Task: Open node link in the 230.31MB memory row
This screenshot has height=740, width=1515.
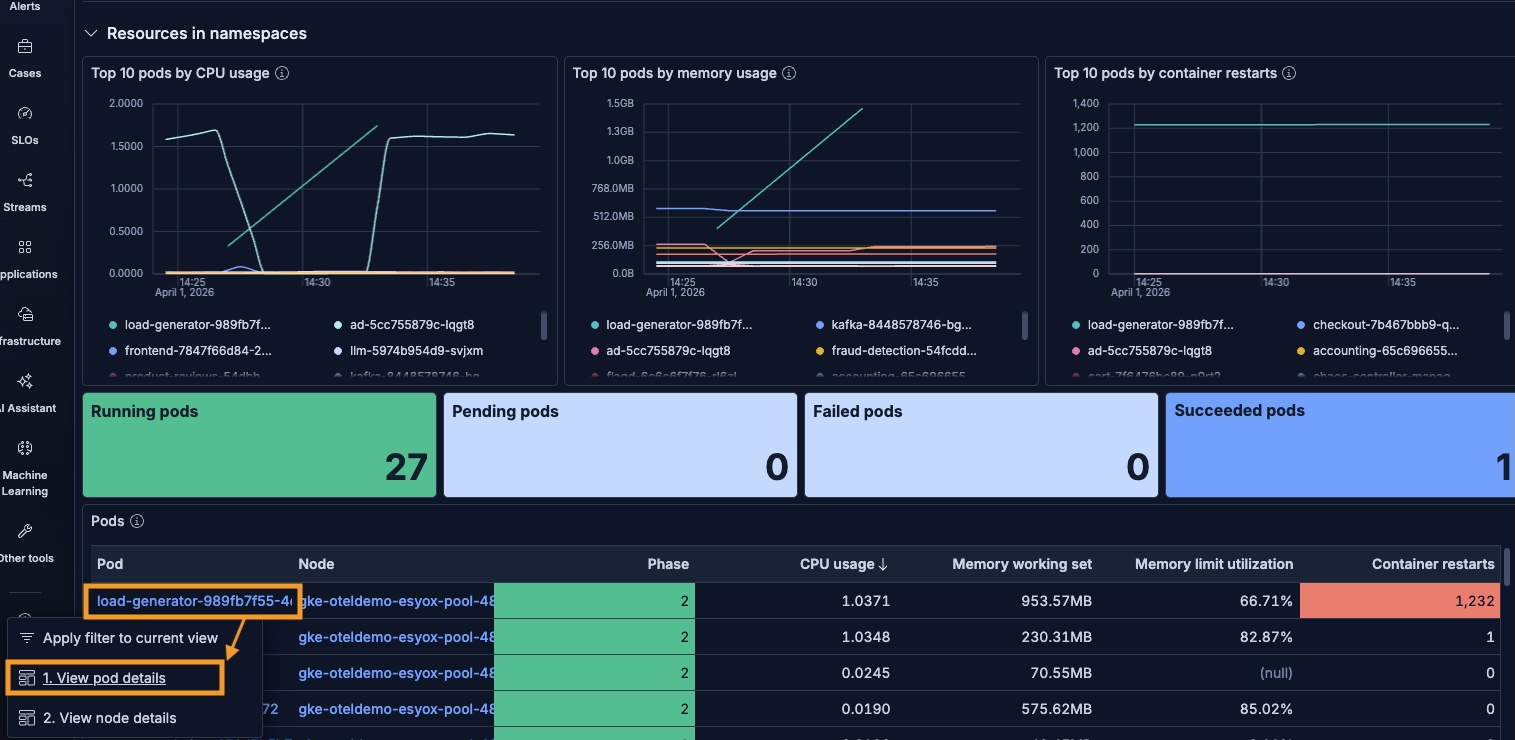Action: [x=396, y=637]
